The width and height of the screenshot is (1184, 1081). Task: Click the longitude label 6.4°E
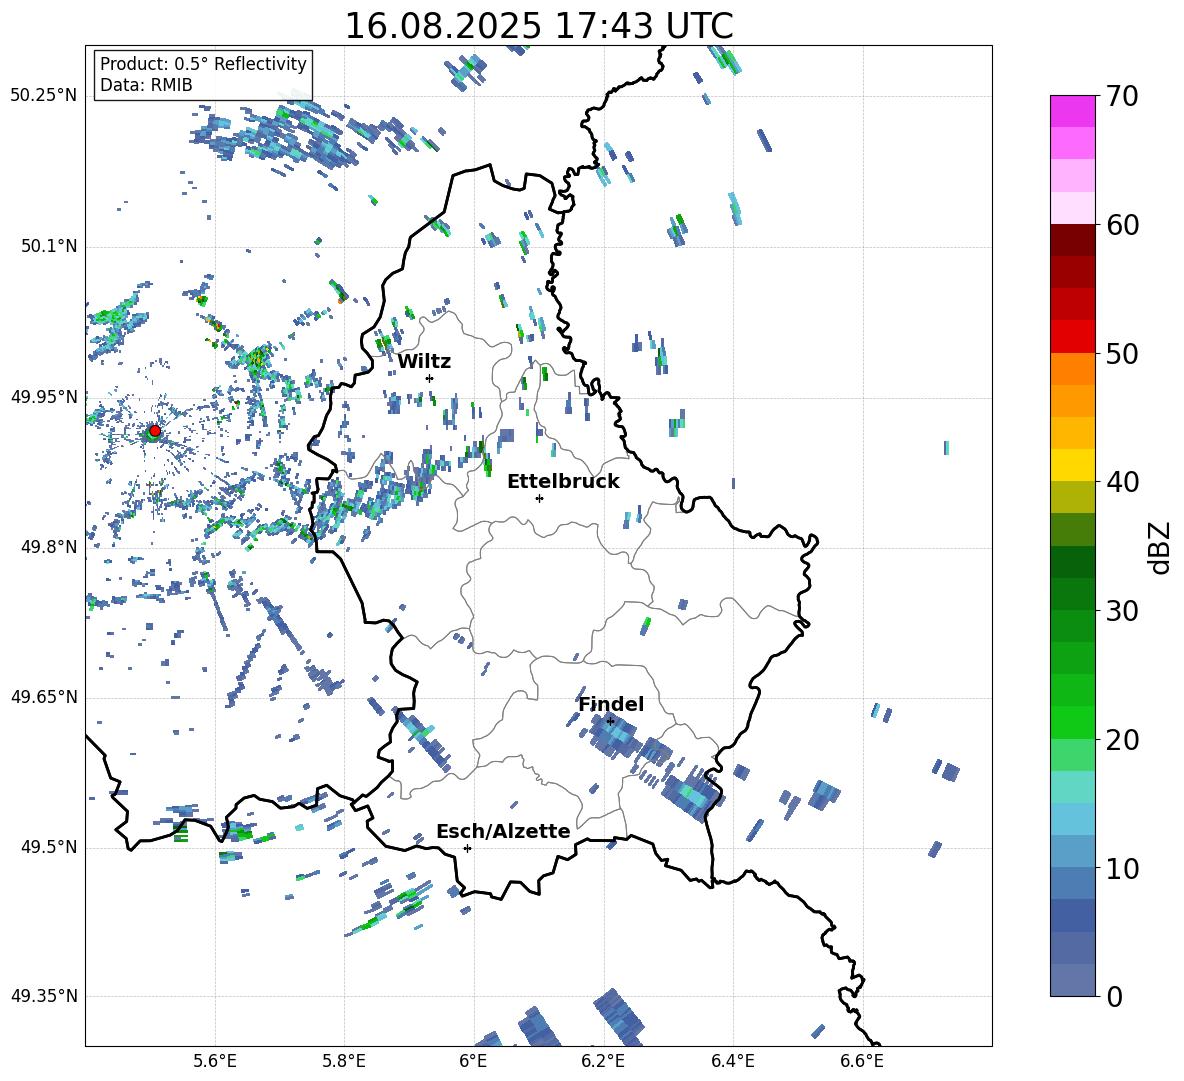point(732,1061)
